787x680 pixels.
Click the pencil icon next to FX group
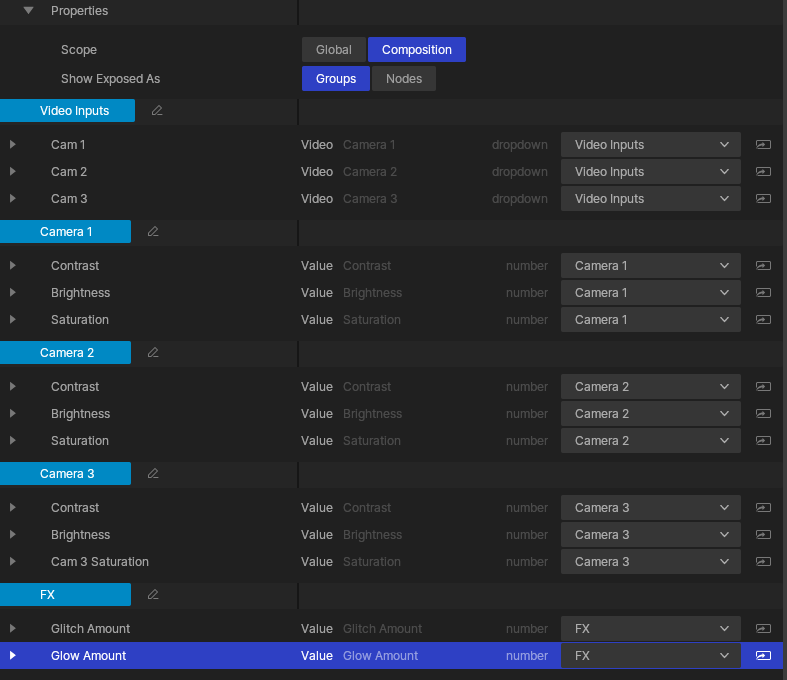coord(153,595)
